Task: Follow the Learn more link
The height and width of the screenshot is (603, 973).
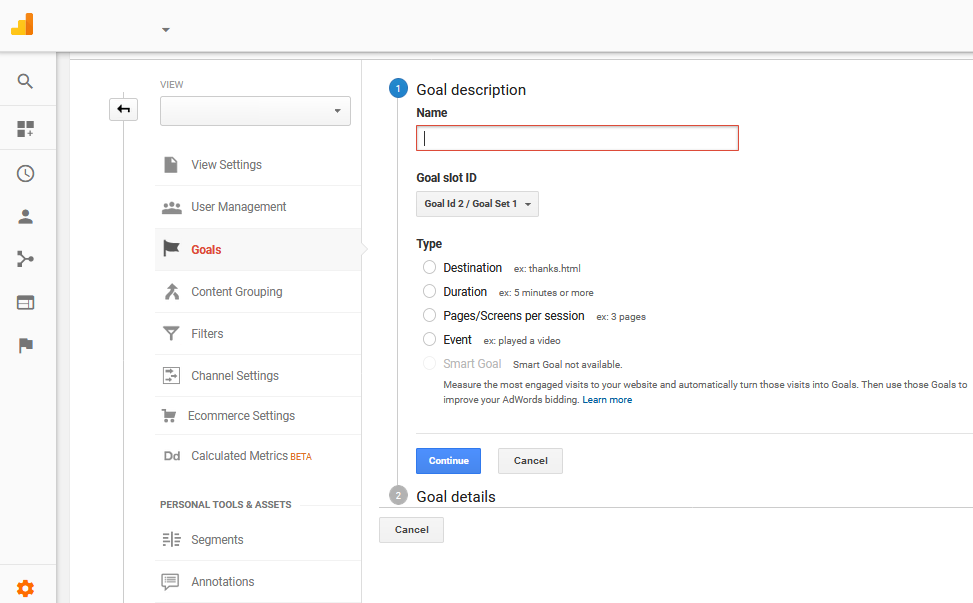Action: [607, 400]
